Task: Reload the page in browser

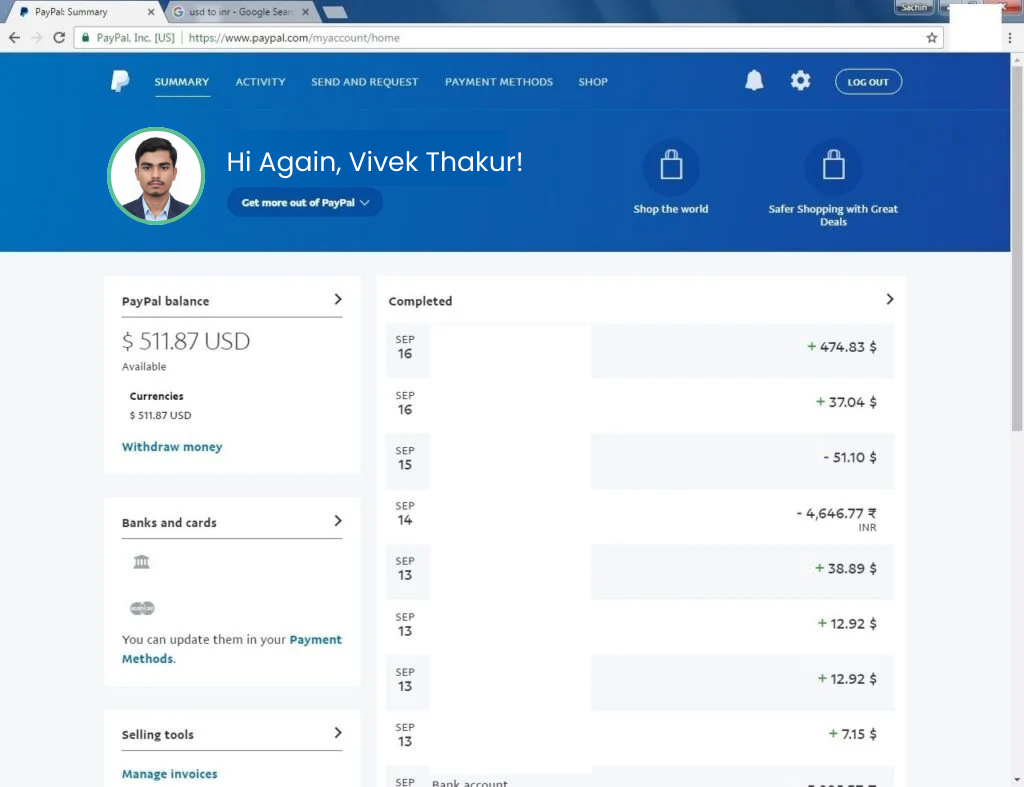Action: (59, 38)
